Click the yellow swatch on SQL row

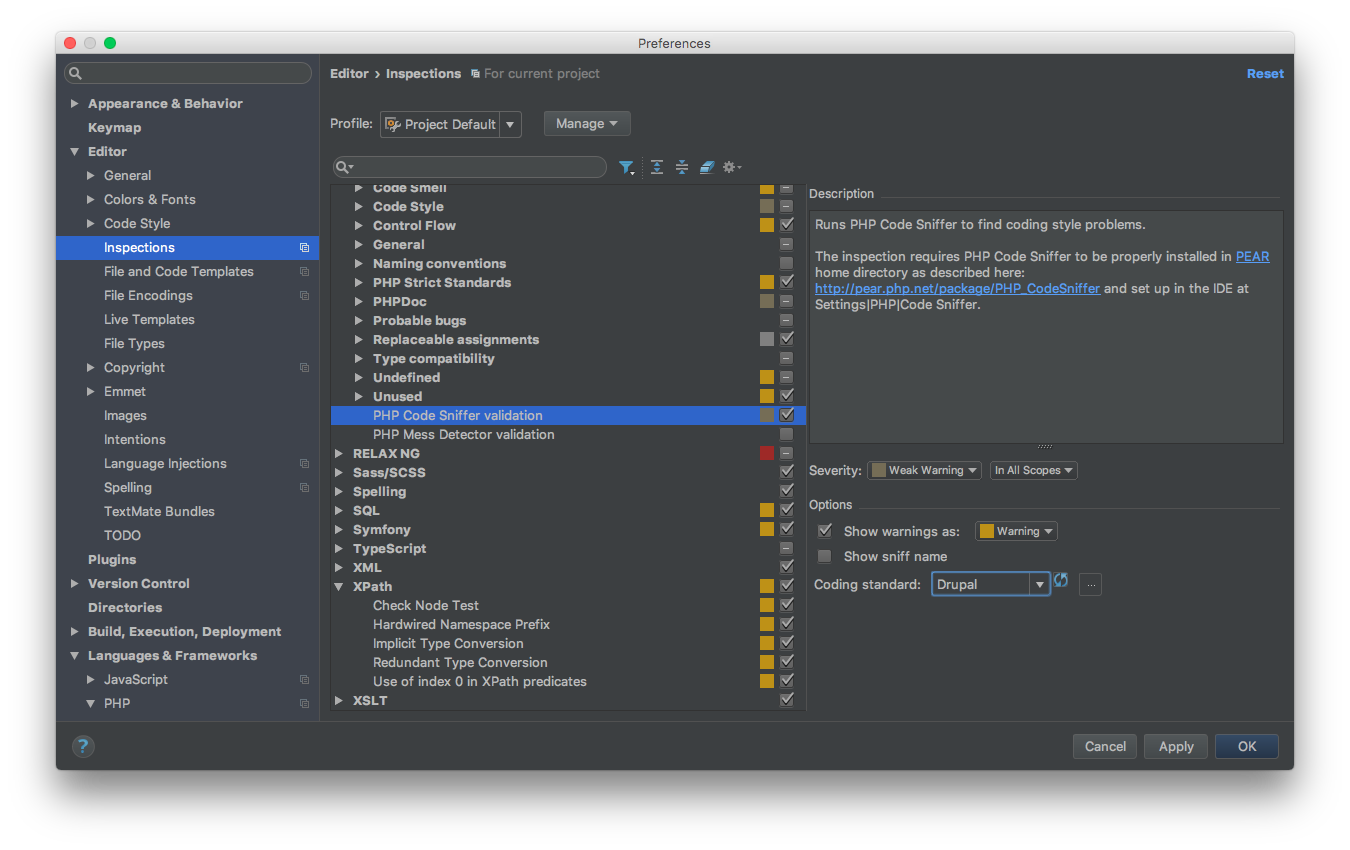767,510
